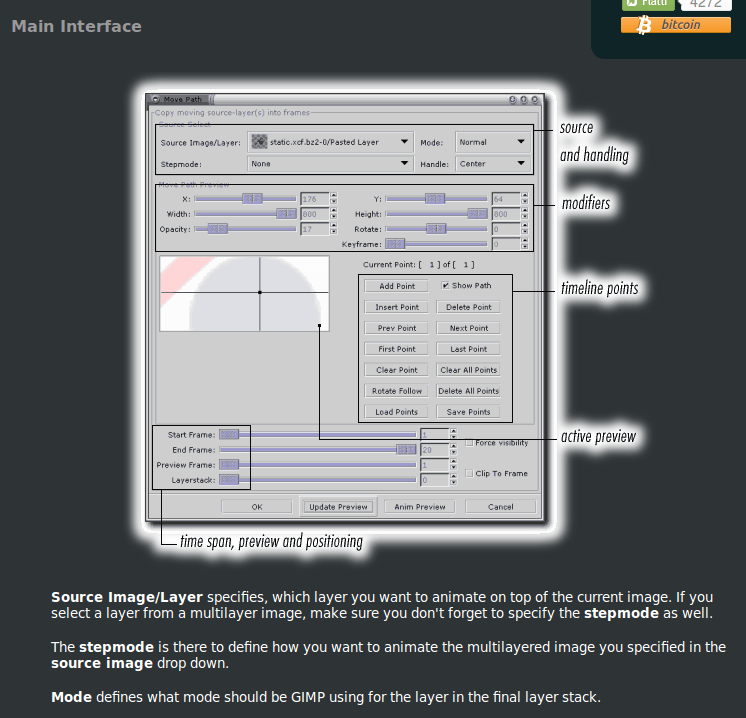Click the Y position slider
This screenshot has height=718, width=746.
point(436,199)
